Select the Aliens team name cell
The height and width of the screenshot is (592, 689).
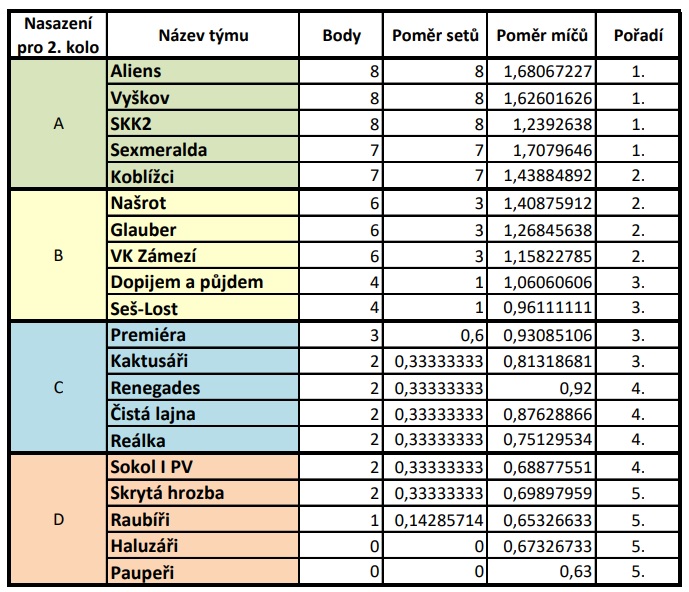click(x=203, y=71)
